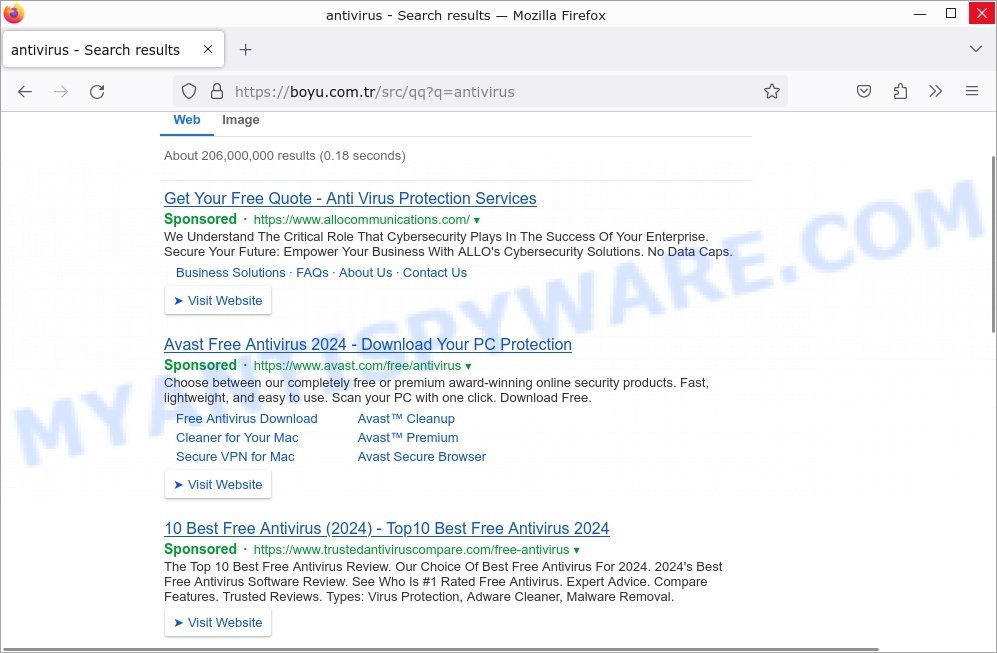Visit Website for Avast ad
Screen dimensions: 997x653
pyautogui.click(x=218, y=485)
